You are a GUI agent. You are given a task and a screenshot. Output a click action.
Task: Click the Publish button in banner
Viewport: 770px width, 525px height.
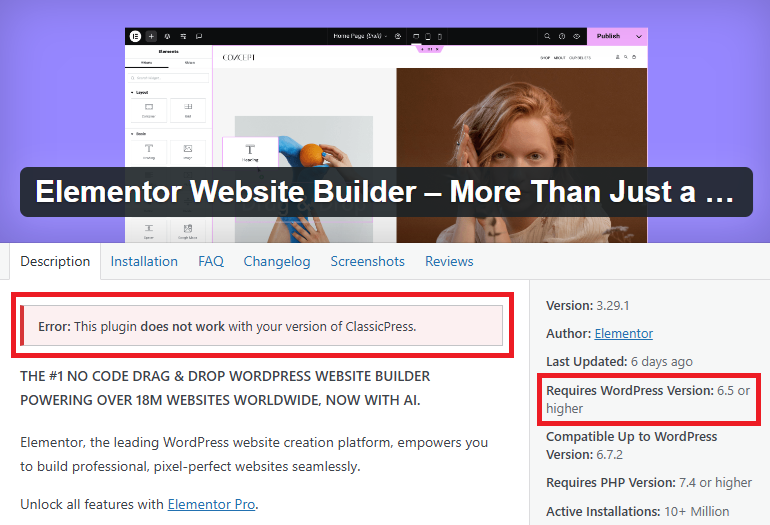coord(608,36)
